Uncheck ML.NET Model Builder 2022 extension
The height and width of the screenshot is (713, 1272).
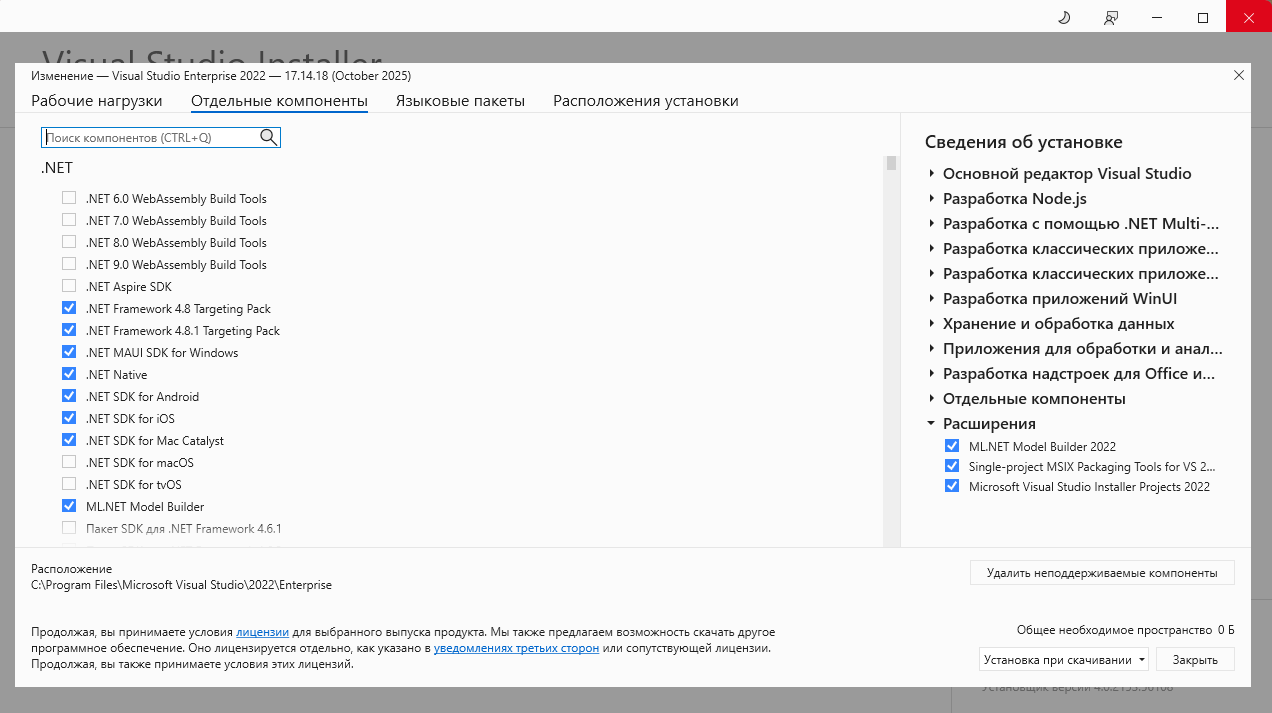point(952,447)
